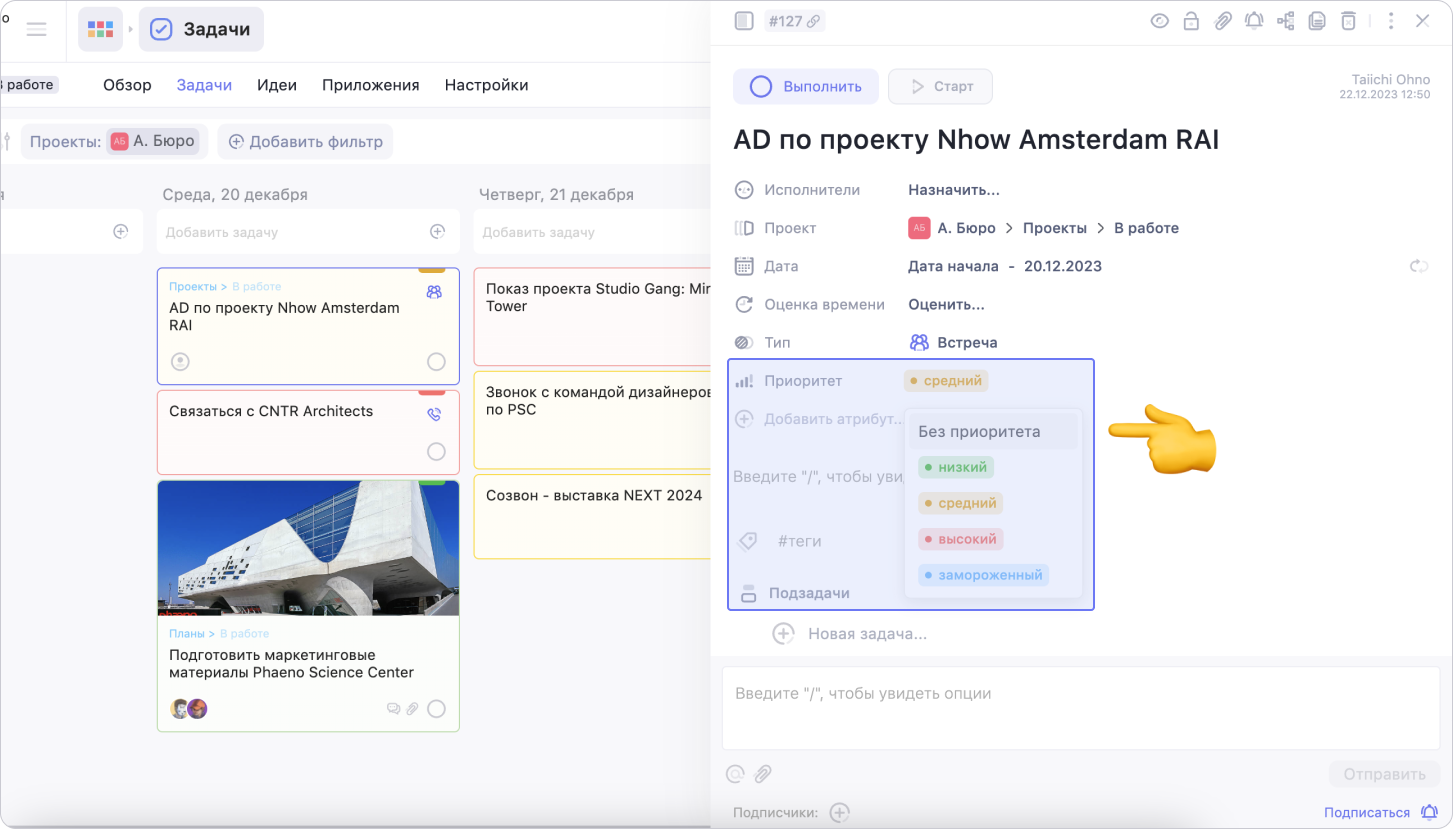
Task: Open the Phaeno Science Center building thumbnail
Action: tap(308, 548)
